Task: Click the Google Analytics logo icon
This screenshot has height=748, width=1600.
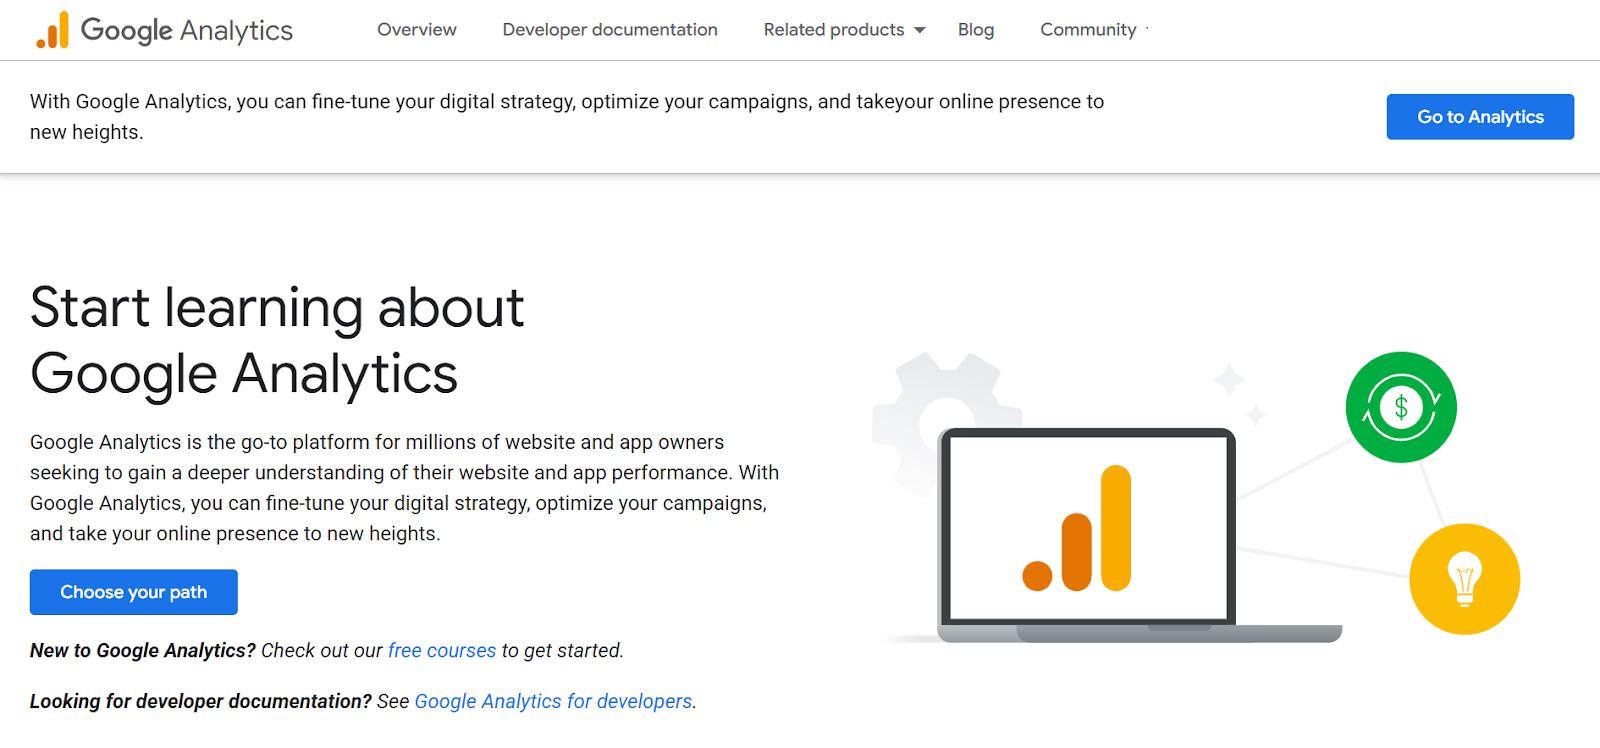Action: 53,30
